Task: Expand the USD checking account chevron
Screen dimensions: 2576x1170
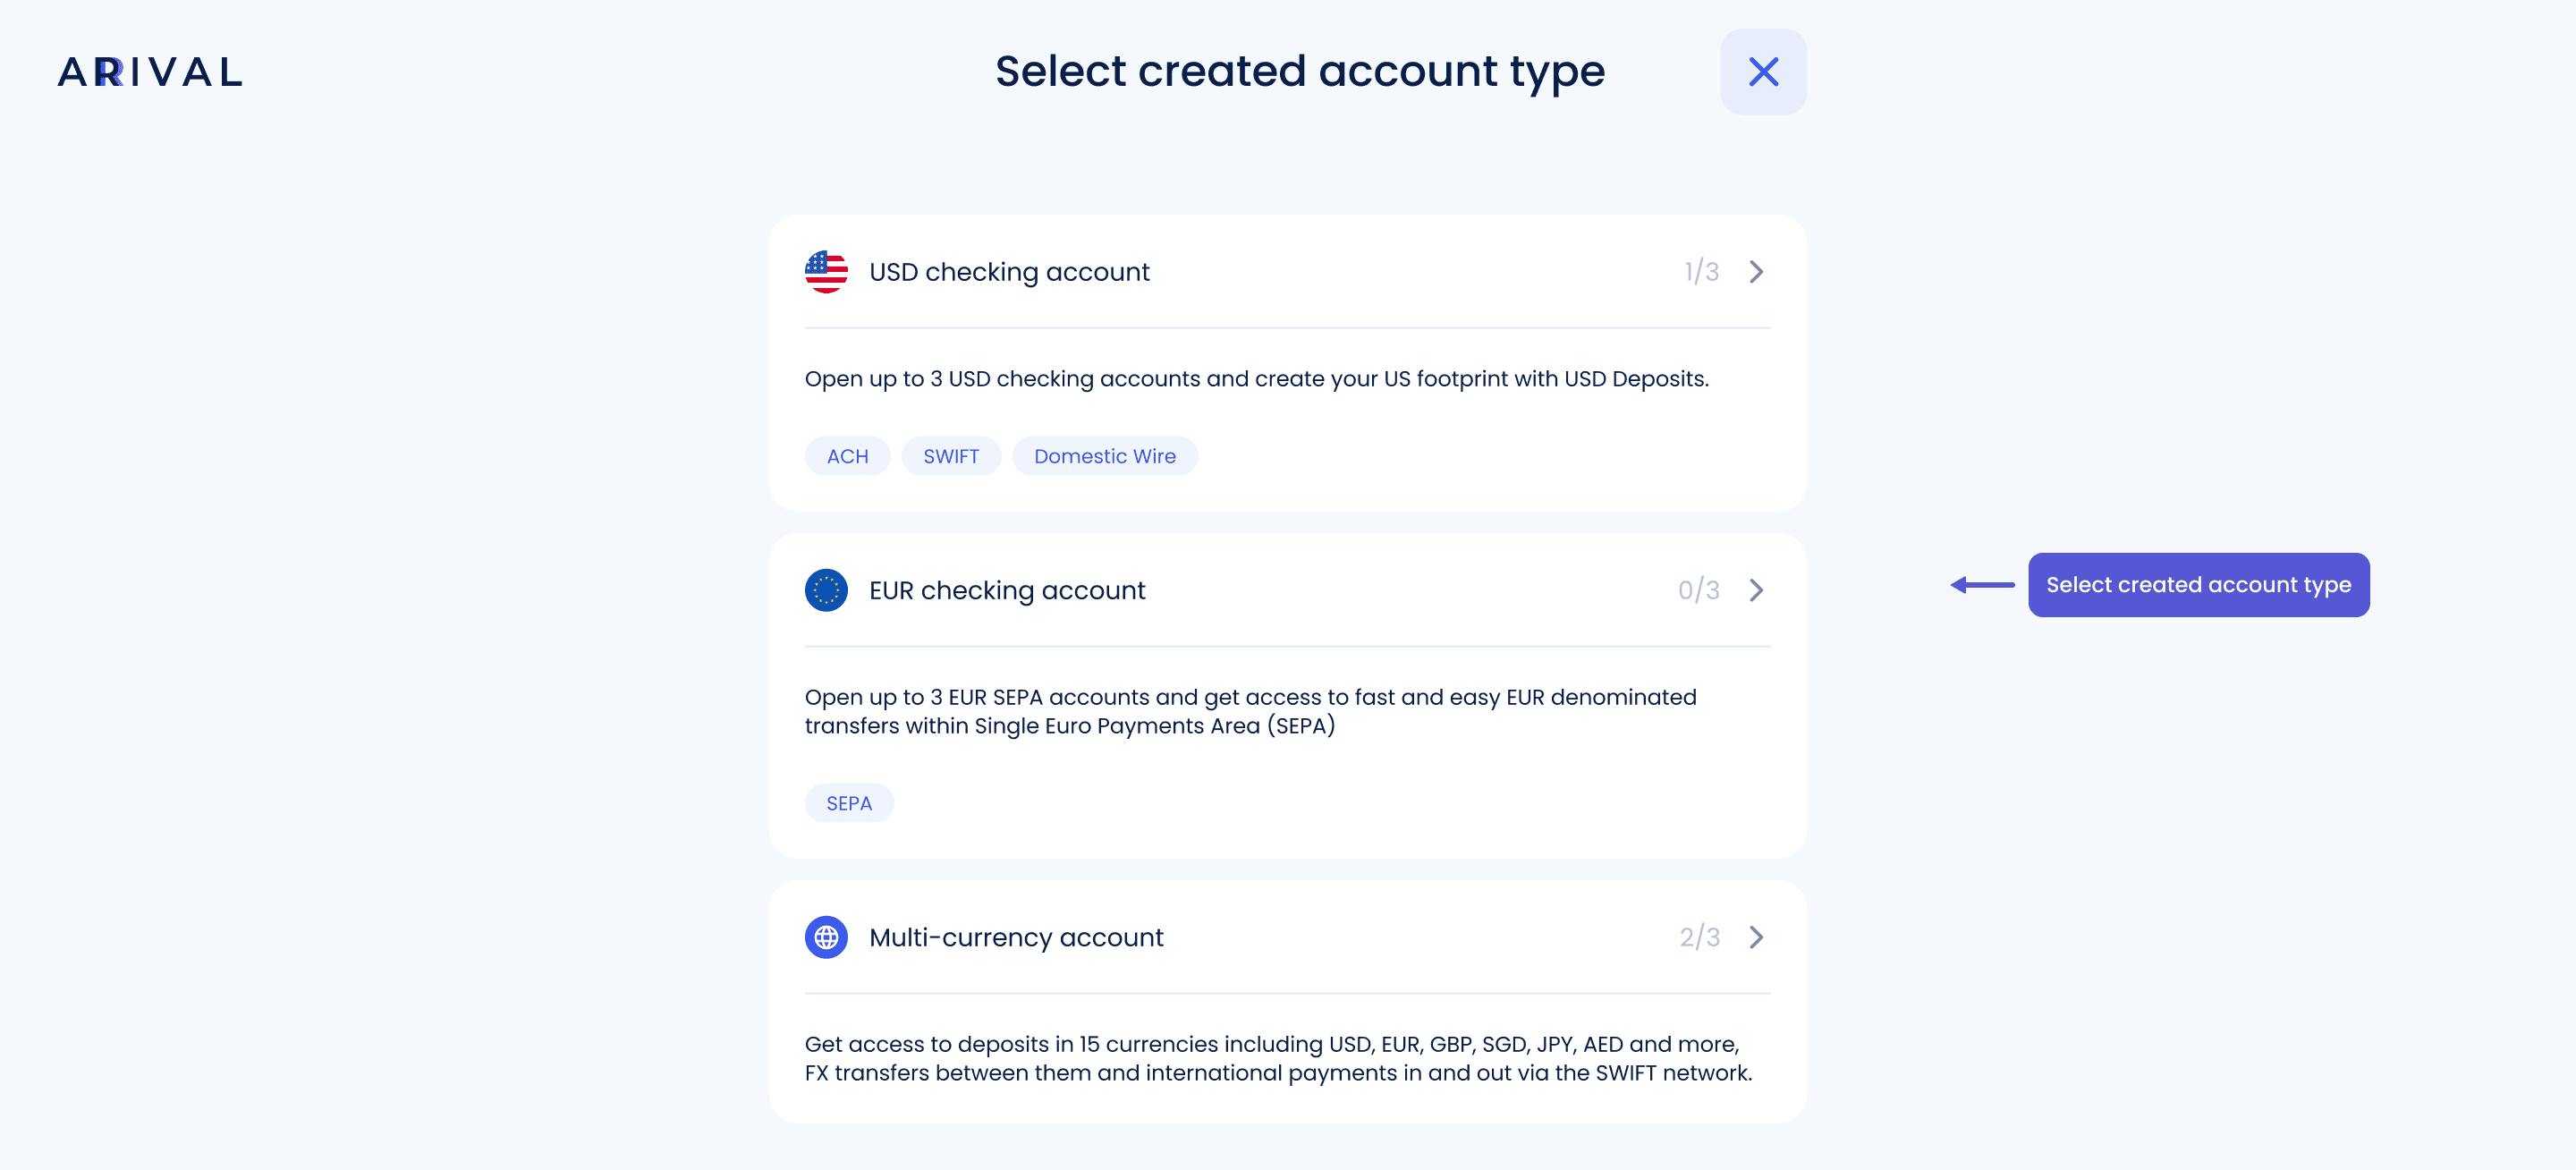Action: point(1756,272)
